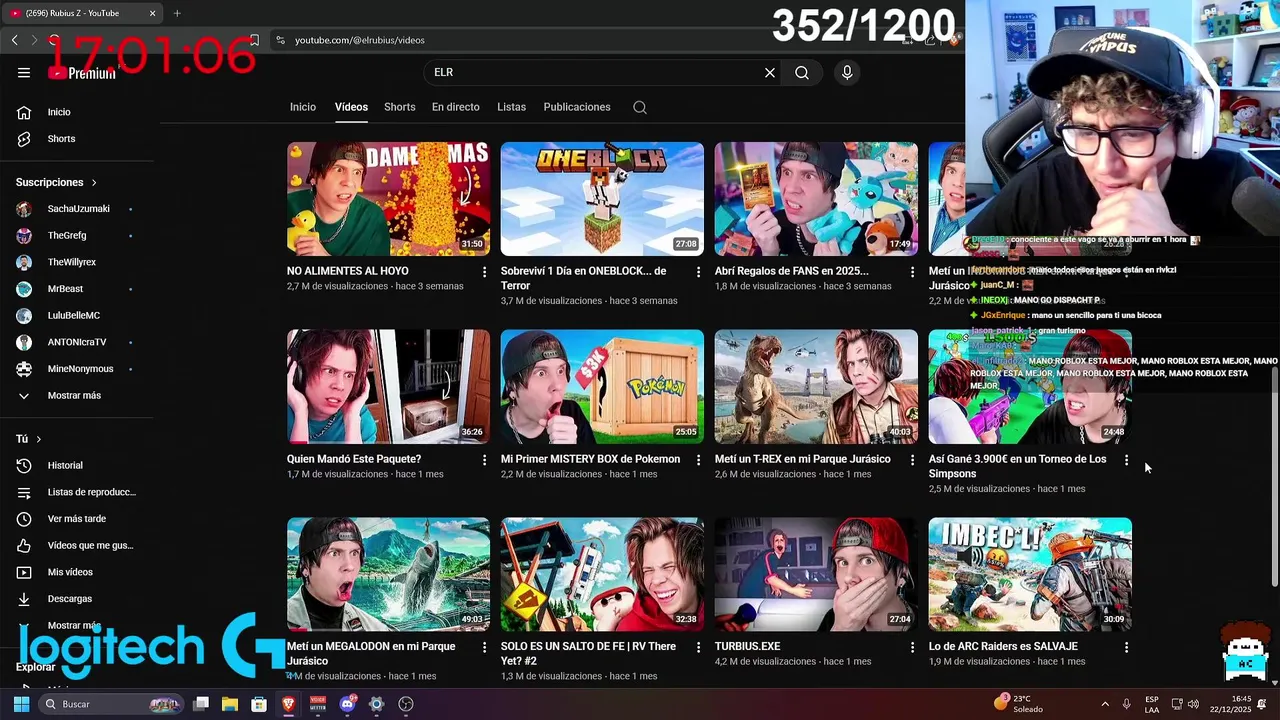The width and height of the screenshot is (1280, 720).
Task: Bookmark this page in the address bar
Action: click(x=254, y=40)
